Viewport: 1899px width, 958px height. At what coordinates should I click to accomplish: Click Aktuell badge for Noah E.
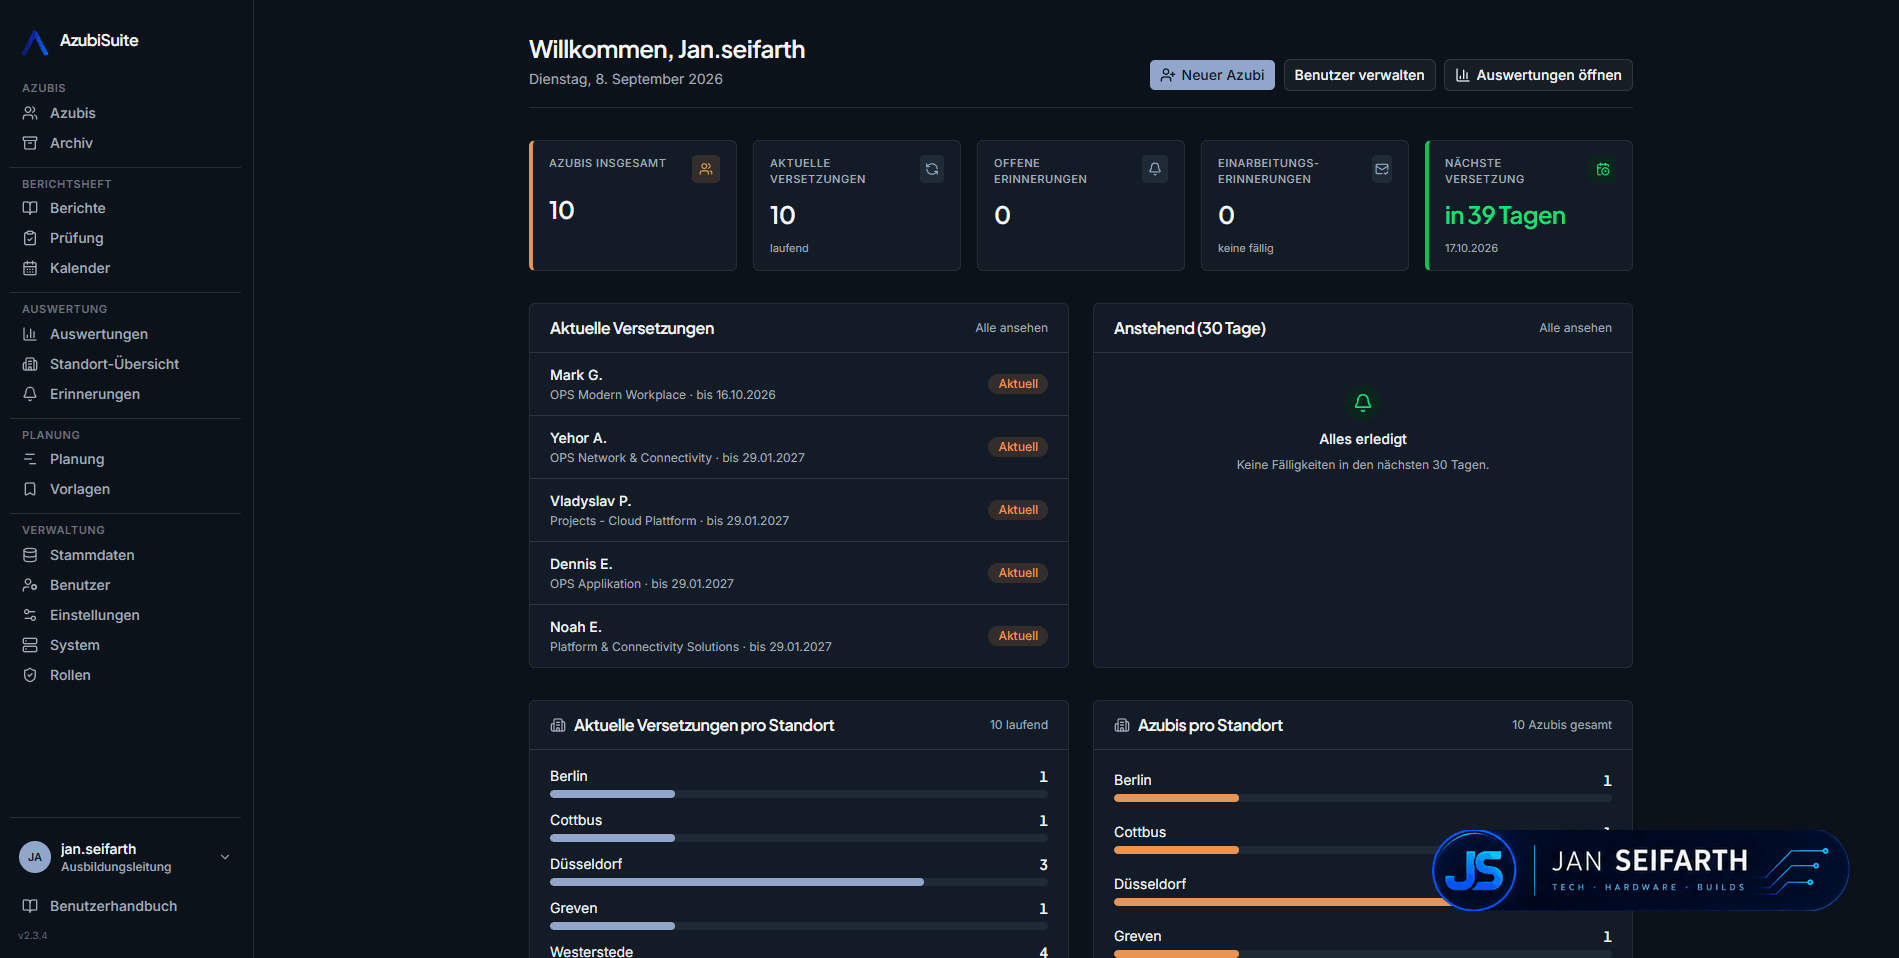[x=1018, y=636]
